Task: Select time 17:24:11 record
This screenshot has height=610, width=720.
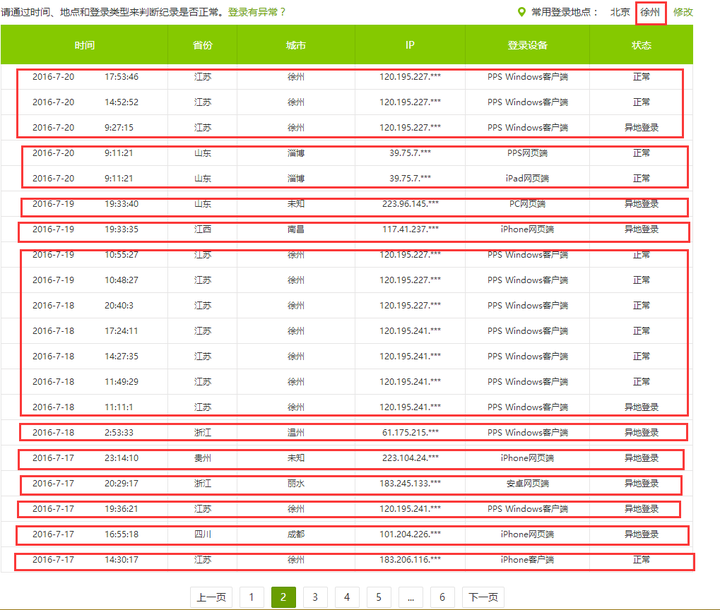Action: tap(121, 331)
